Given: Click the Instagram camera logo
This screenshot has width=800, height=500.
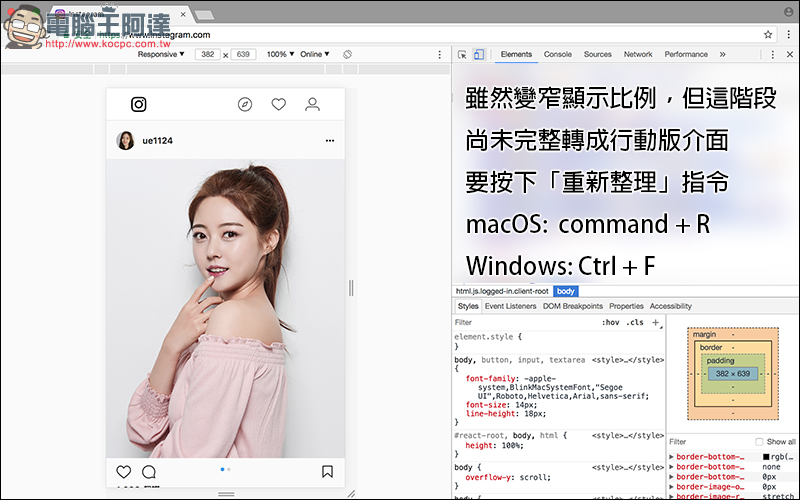Looking at the screenshot, I should 139,104.
